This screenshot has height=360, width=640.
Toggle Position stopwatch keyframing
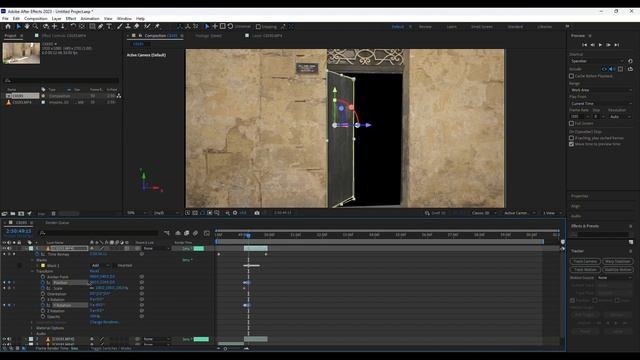(43, 282)
